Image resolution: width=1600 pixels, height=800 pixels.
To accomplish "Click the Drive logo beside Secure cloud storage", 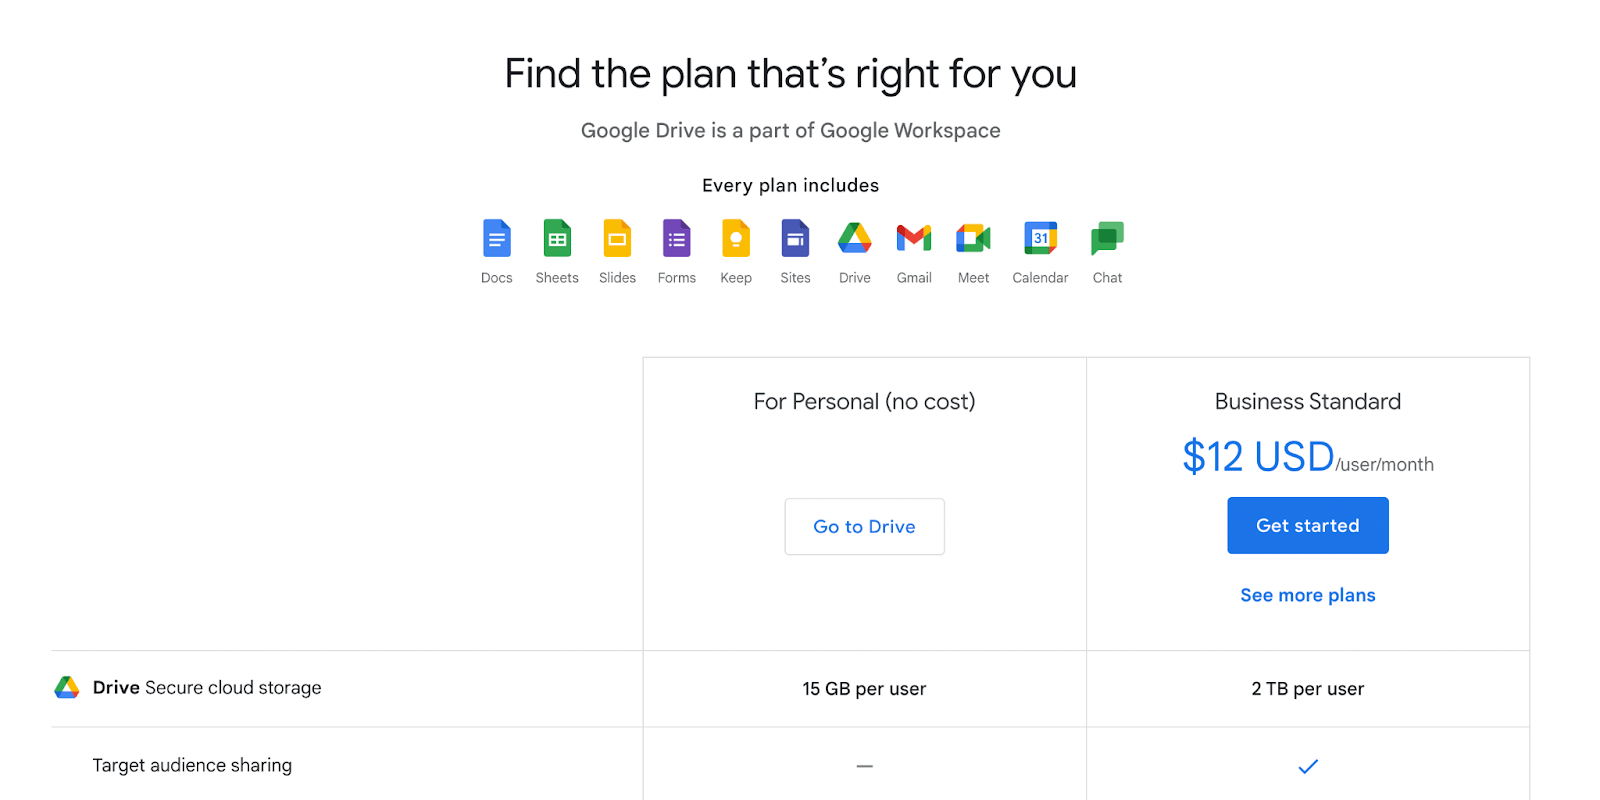I will coord(64,687).
